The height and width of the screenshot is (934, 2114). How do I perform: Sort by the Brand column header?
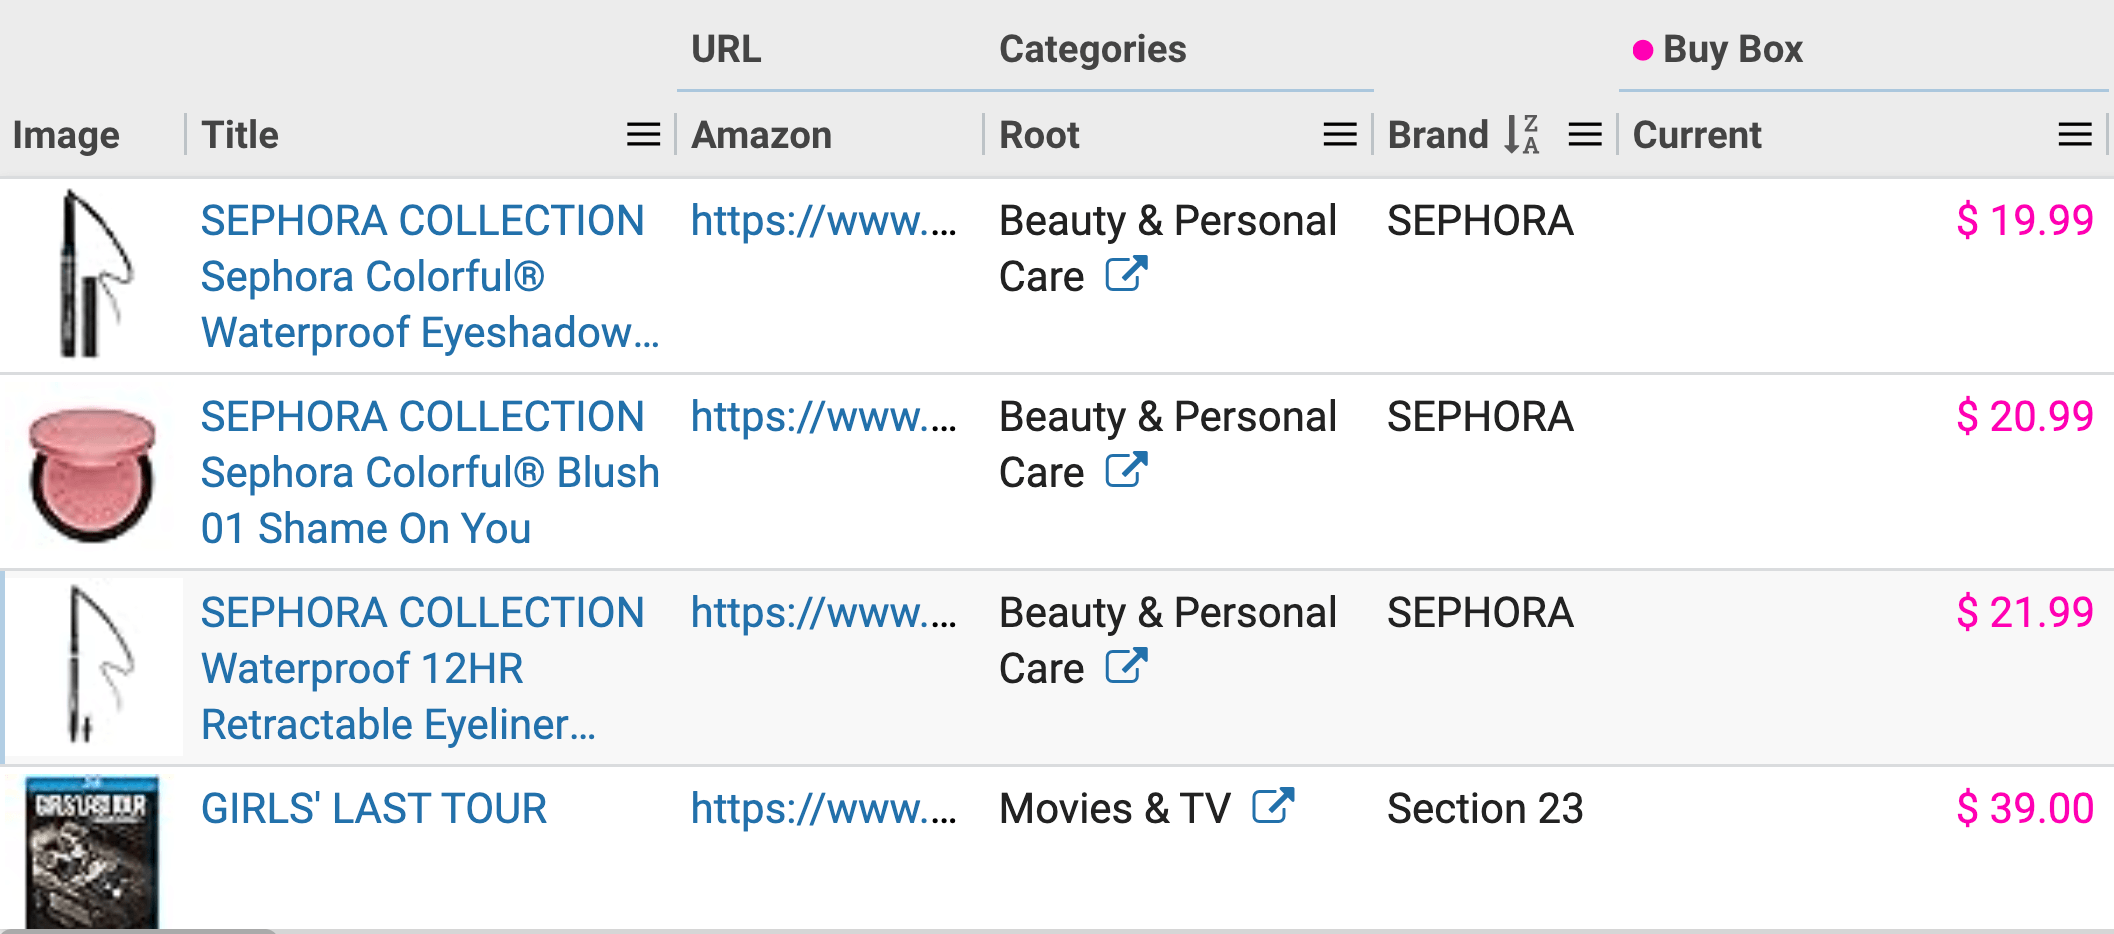(x=1438, y=135)
